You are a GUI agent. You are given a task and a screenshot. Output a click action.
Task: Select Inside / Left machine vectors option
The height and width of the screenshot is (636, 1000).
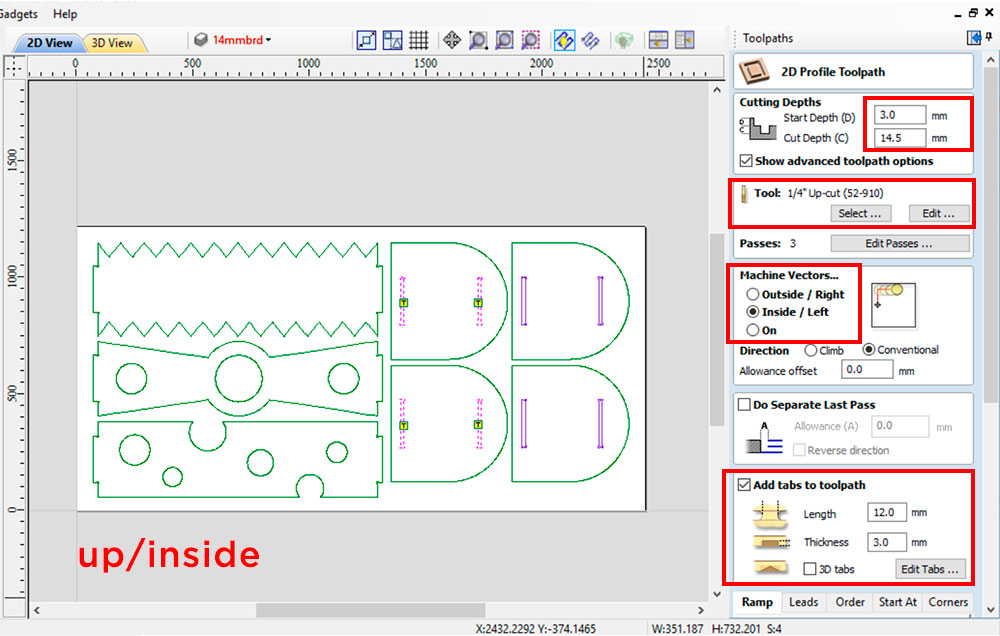[x=753, y=312]
